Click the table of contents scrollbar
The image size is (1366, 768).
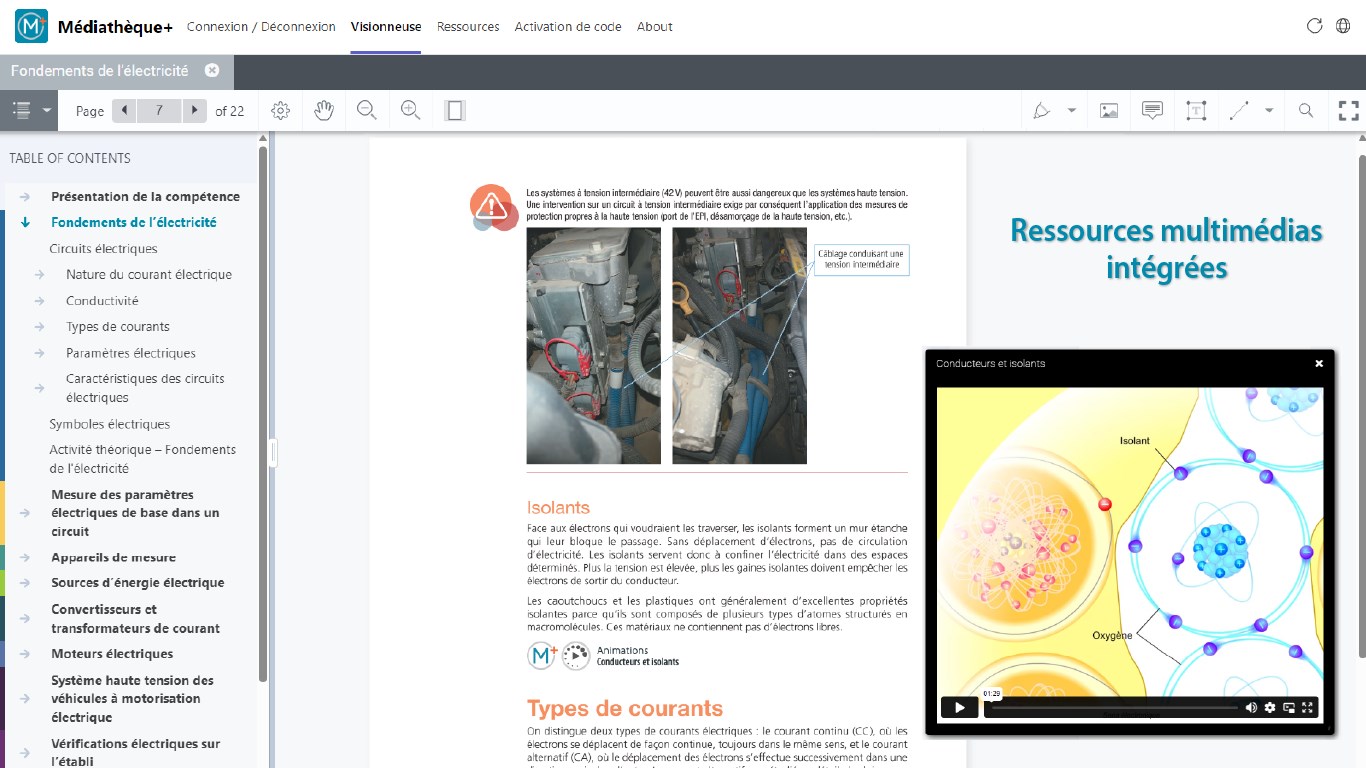point(263,415)
